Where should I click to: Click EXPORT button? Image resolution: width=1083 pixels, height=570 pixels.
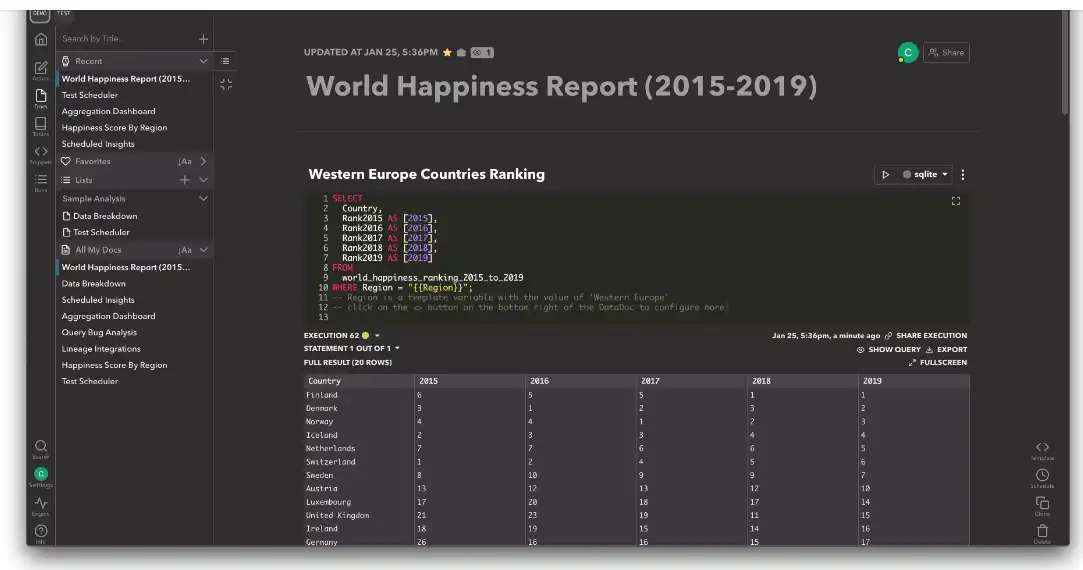point(946,350)
